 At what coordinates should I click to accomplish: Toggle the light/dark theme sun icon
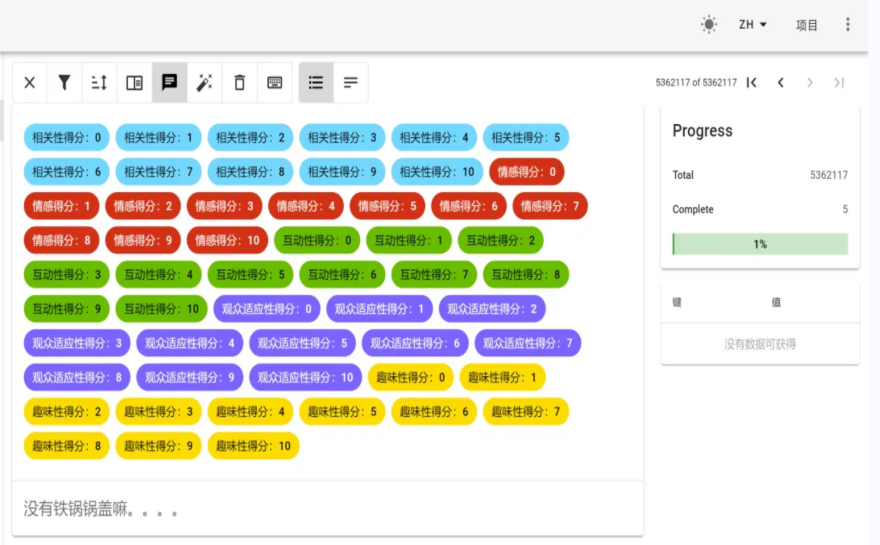tap(709, 25)
